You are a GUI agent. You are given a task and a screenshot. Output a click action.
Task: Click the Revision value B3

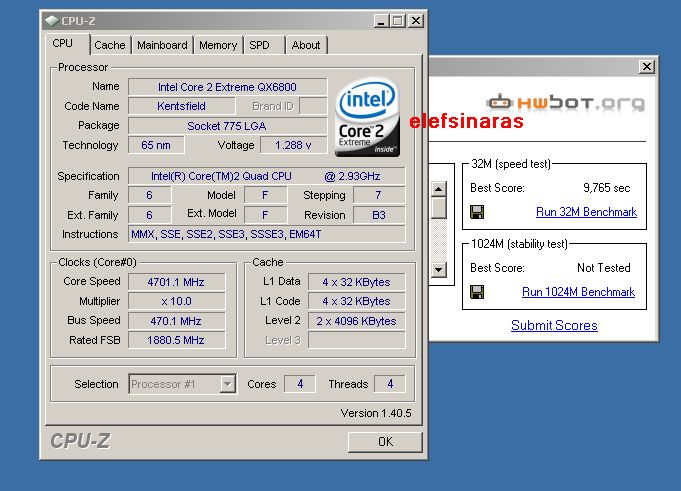click(x=379, y=215)
